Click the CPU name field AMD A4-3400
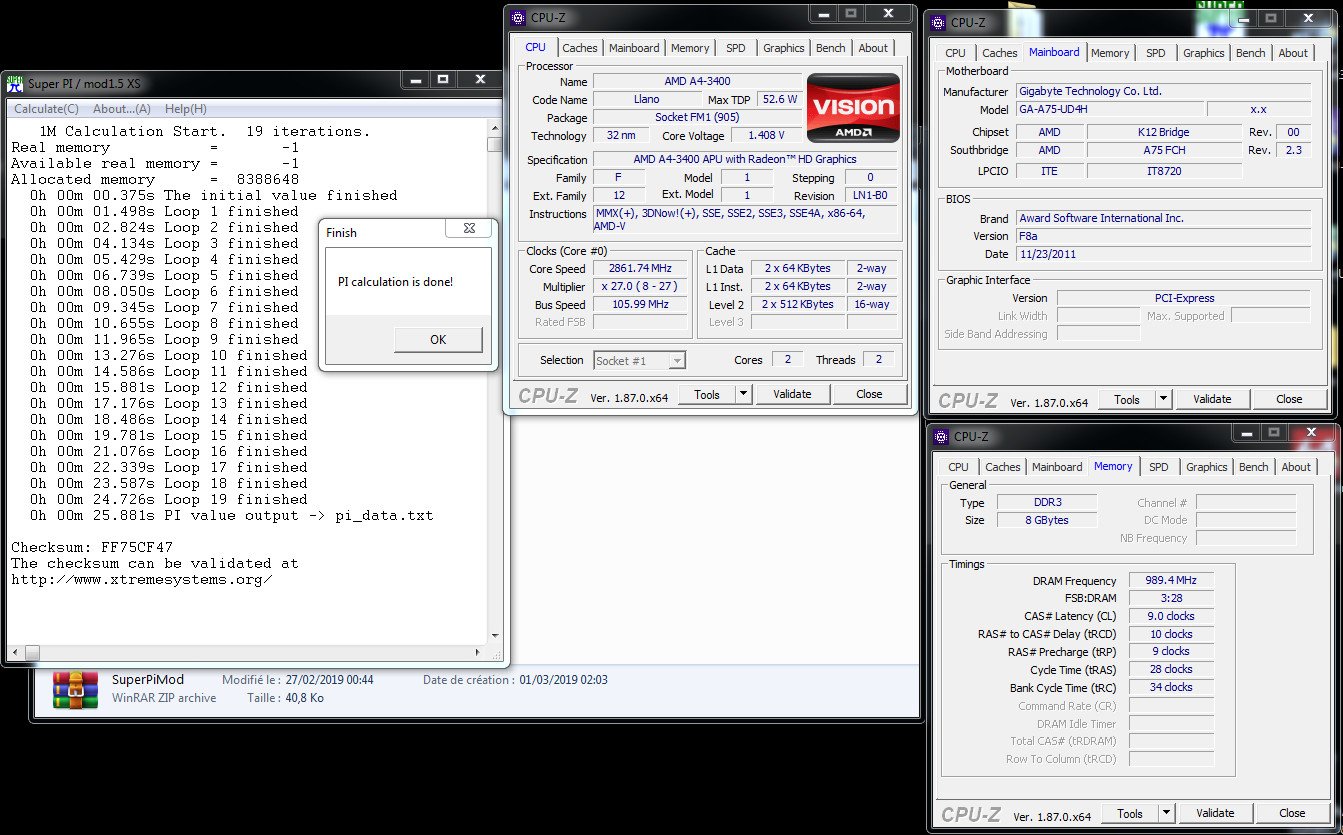This screenshot has width=1343, height=835. point(697,81)
